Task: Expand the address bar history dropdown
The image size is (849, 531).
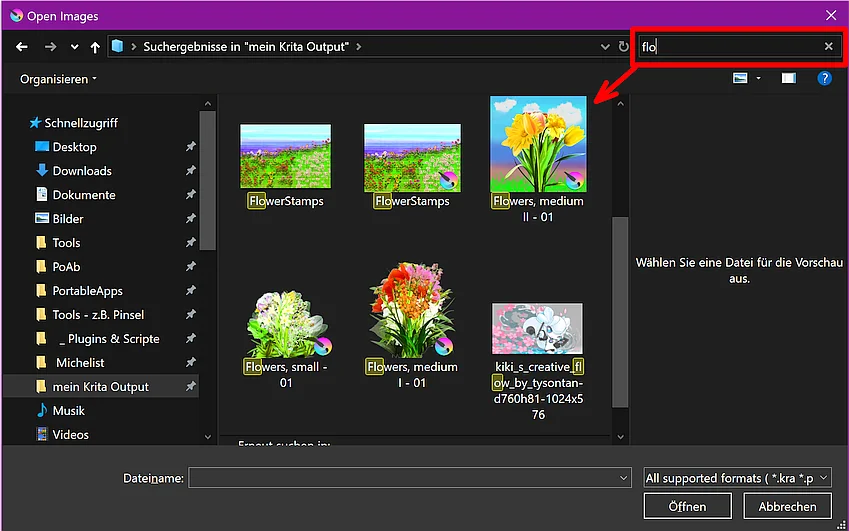Action: coord(605,47)
